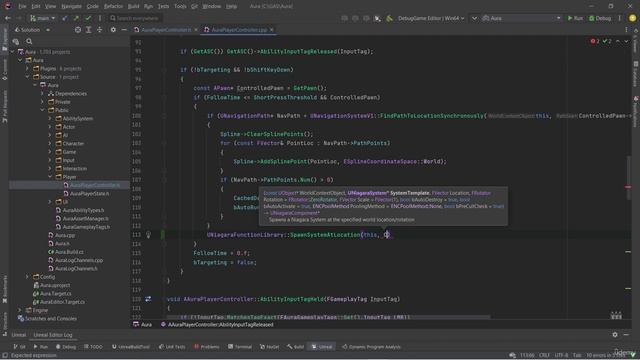Screen dimensions: 640x360
Task: Open the DebugGame Editor | Win64 configuration dropdown
Action: 431,18
